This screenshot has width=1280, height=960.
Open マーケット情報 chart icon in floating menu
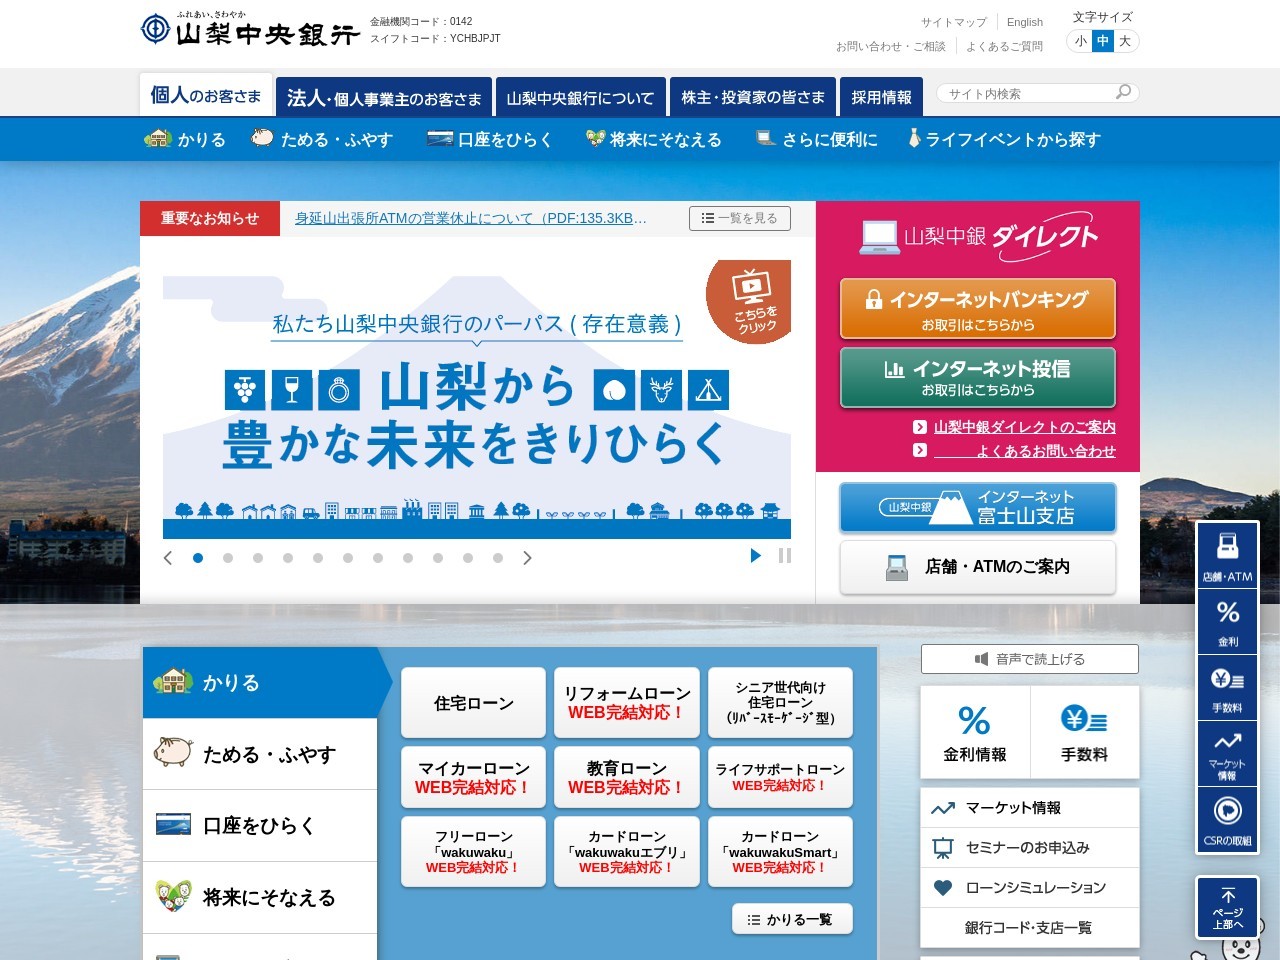pos(1227,754)
